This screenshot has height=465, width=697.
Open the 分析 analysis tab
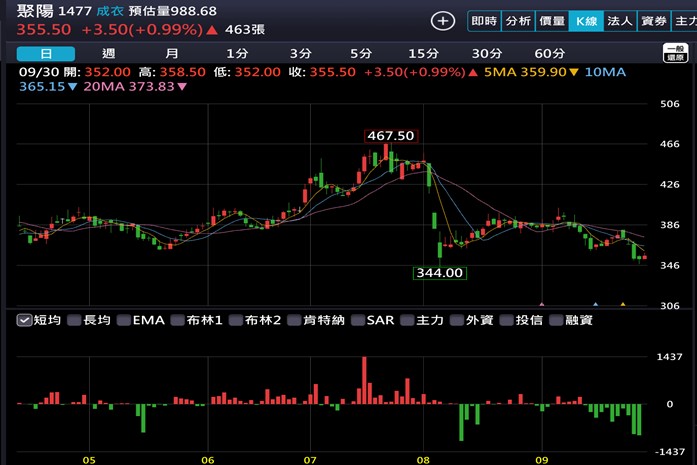[x=517, y=21]
